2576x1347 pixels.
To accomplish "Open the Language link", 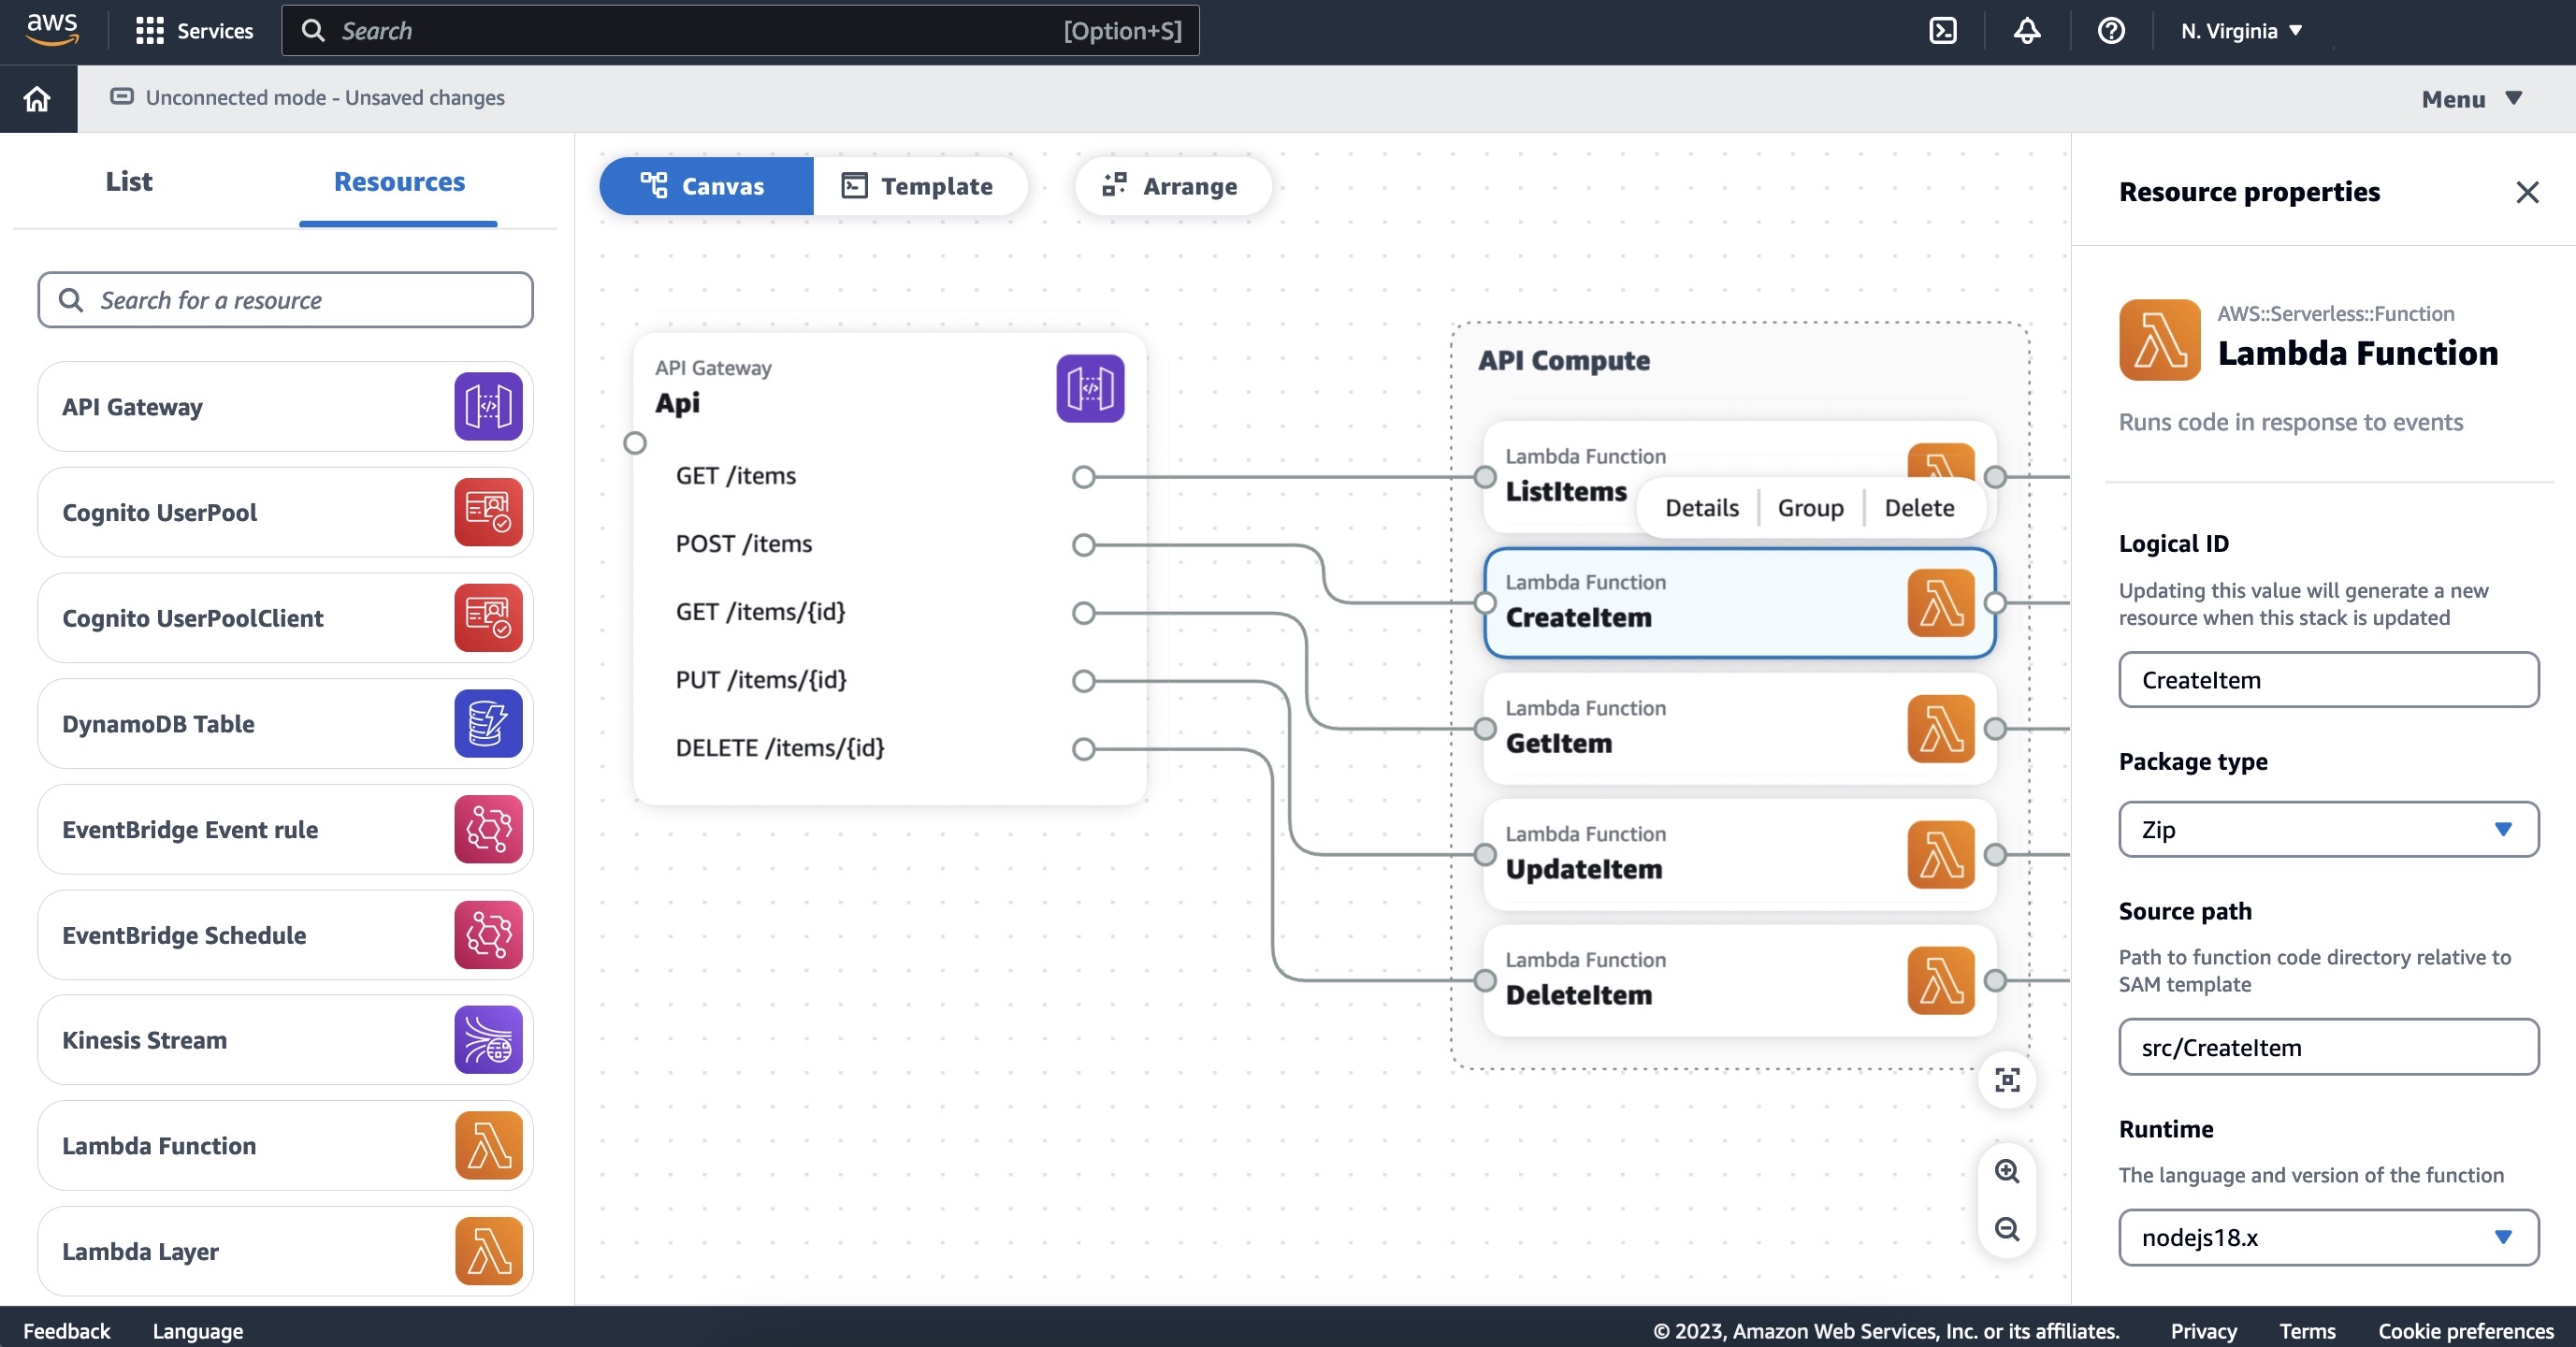I will (x=198, y=1331).
